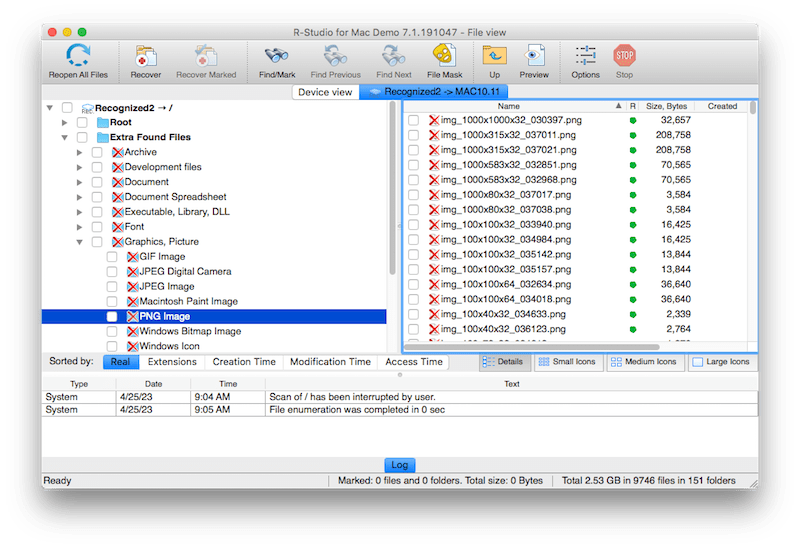Collapse the Graphics, Picture tree node

80,242
